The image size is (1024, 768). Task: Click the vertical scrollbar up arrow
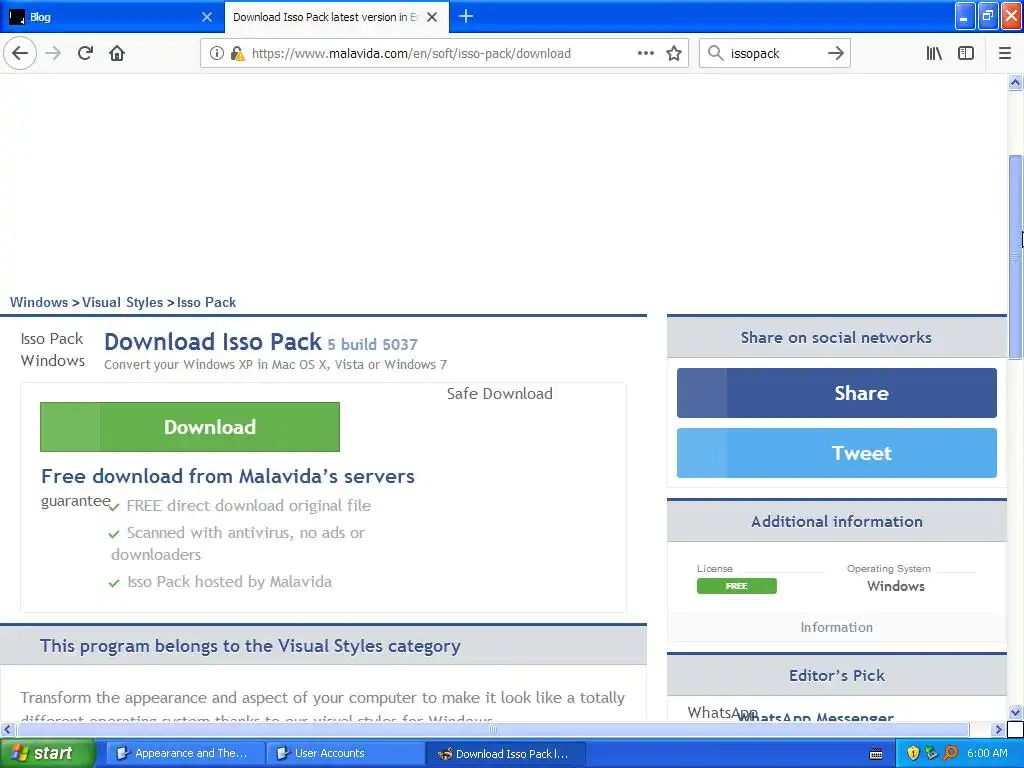1016,82
